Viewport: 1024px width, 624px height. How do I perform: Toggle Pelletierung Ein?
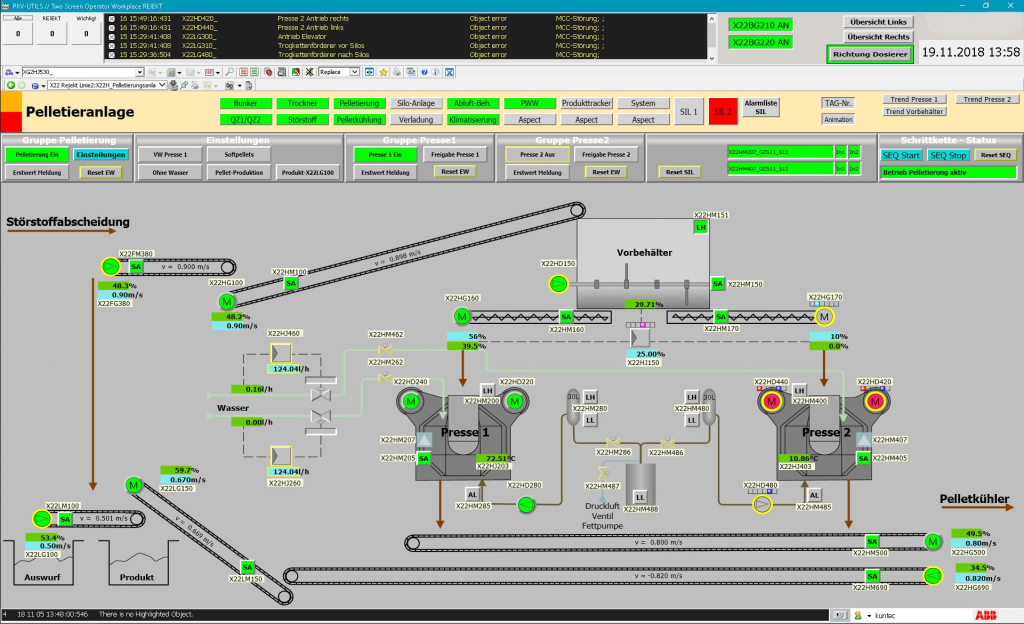coord(35,155)
